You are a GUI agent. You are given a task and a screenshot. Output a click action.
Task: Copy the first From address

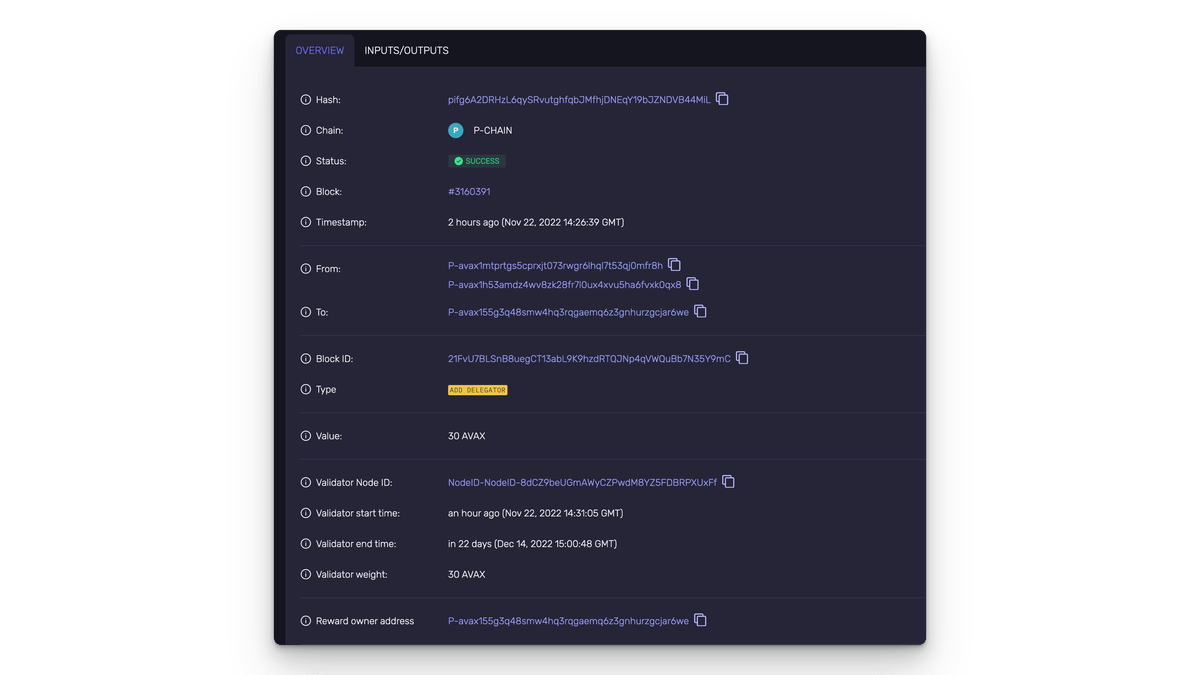pyautogui.click(x=674, y=265)
